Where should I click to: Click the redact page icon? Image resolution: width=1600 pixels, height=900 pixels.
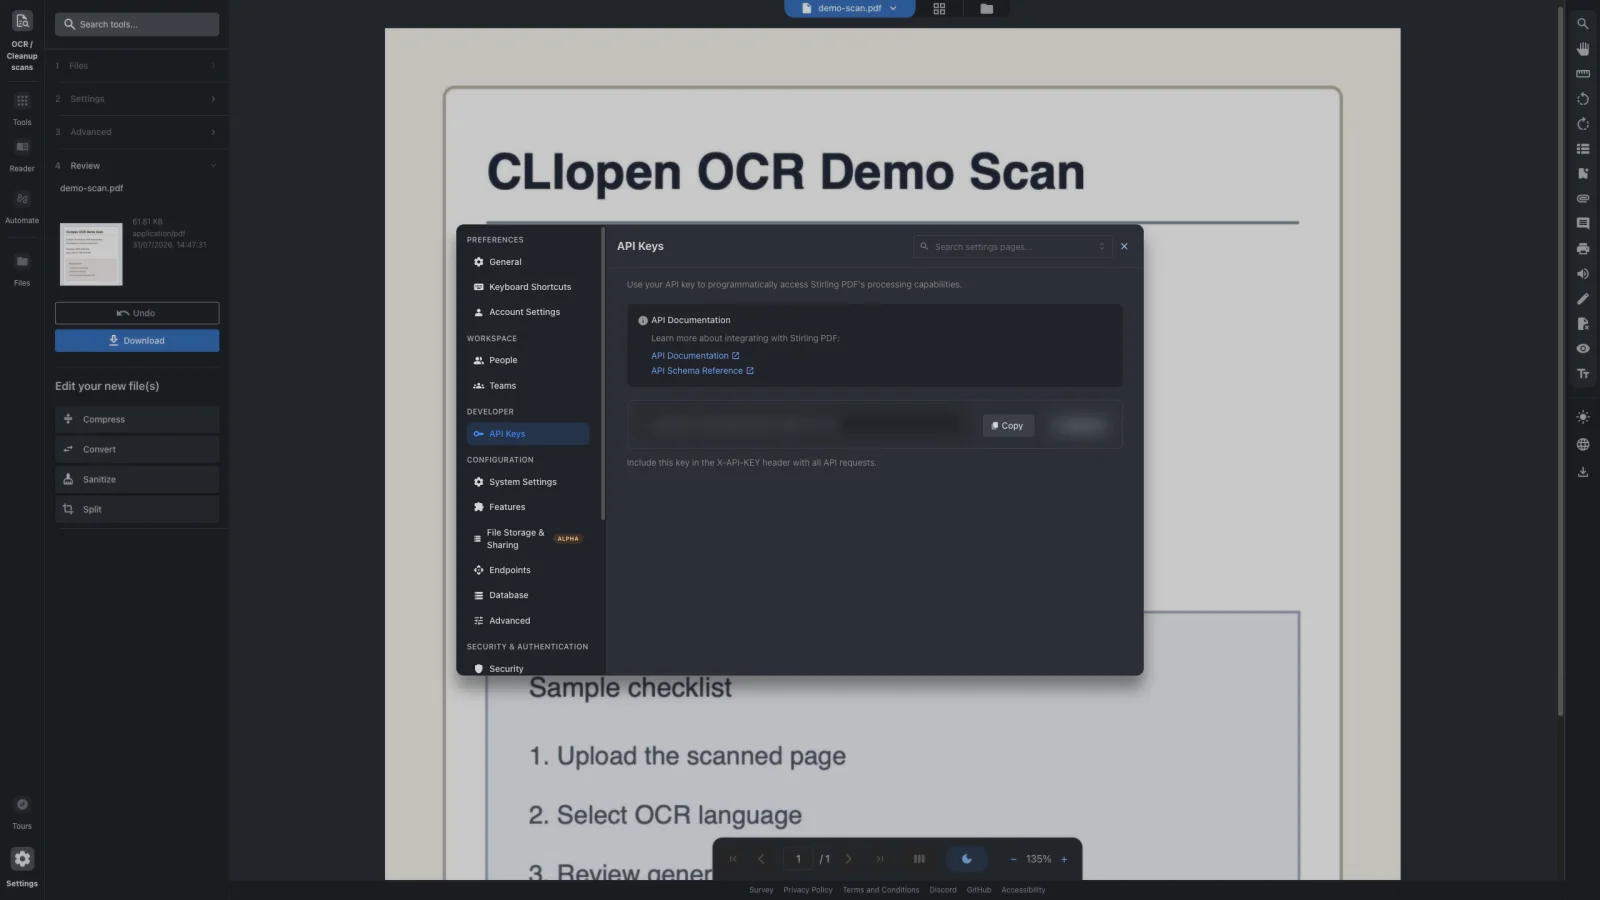(x=1582, y=323)
